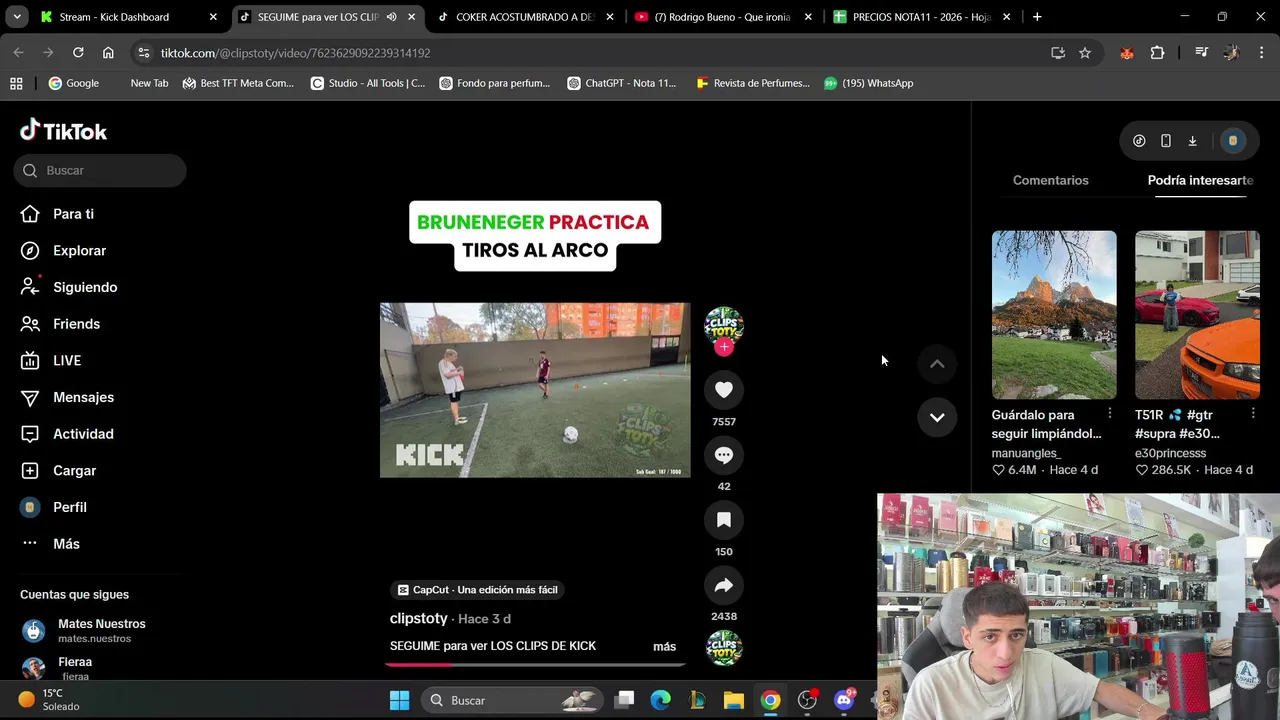Open the Chrome three-dot menu
The width and height of the screenshot is (1280, 720).
(1261, 53)
